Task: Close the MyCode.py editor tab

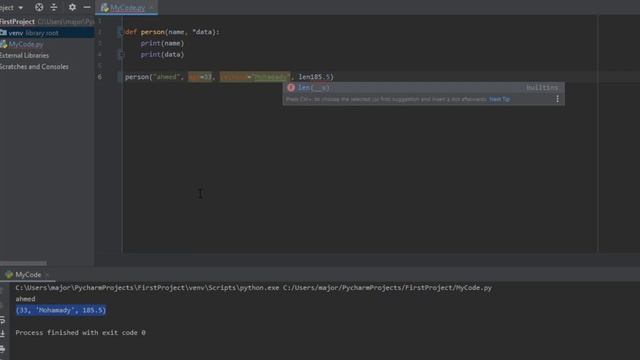Action: click(x=151, y=7)
